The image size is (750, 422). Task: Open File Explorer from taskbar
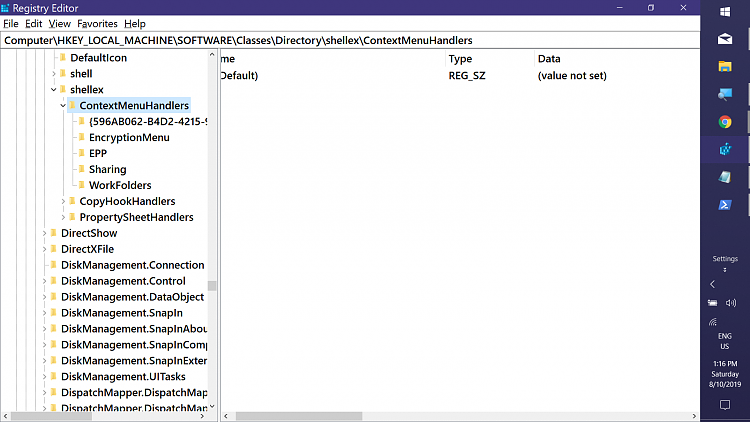pos(725,67)
